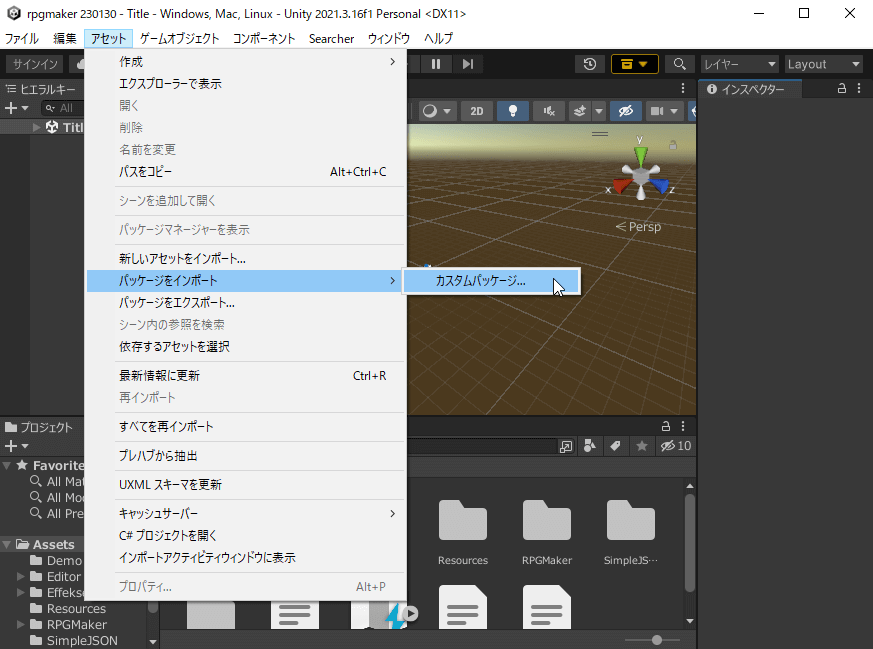
Task: Click the Pause button in the toolbar
Action: (437, 64)
